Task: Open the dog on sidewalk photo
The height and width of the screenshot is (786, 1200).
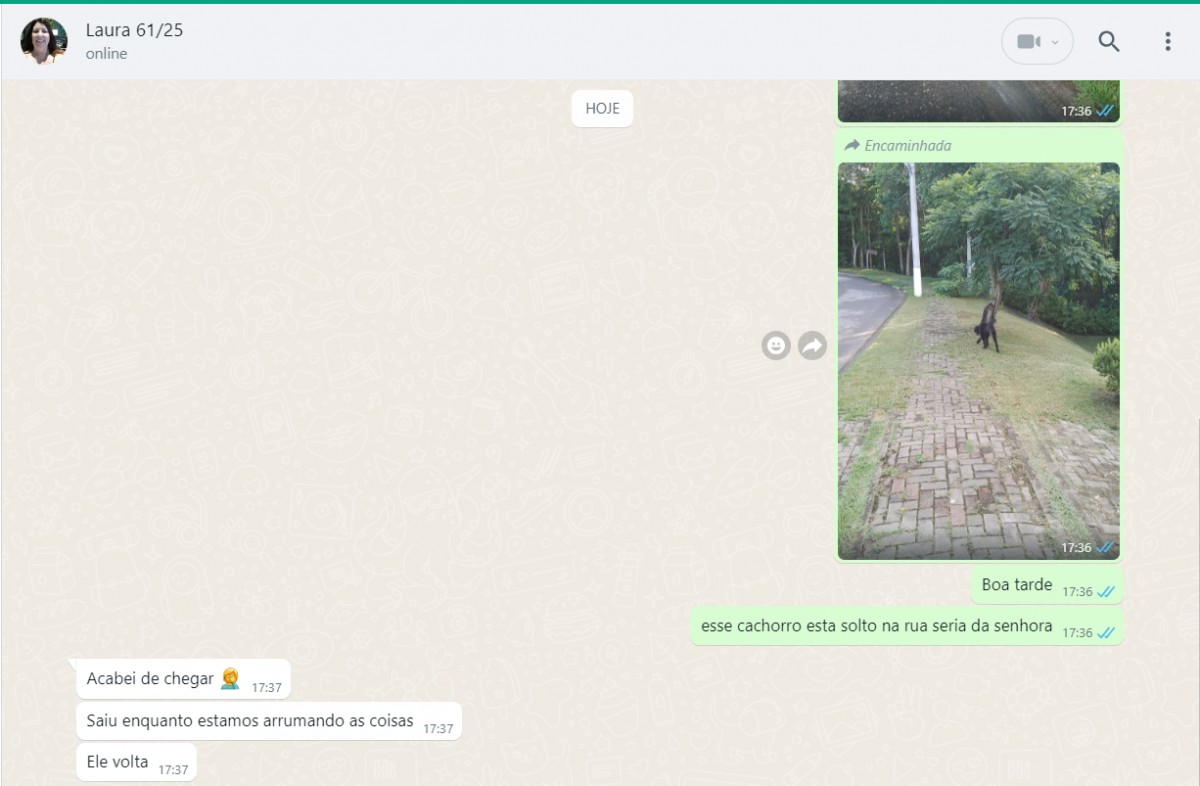Action: pyautogui.click(x=978, y=360)
